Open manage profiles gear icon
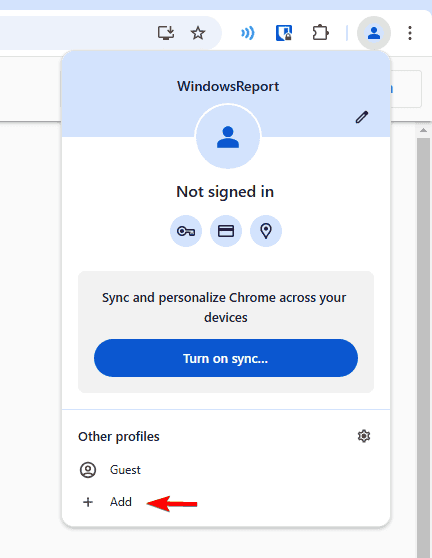Image resolution: width=432 pixels, height=558 pixels. [x=364, y=436]
